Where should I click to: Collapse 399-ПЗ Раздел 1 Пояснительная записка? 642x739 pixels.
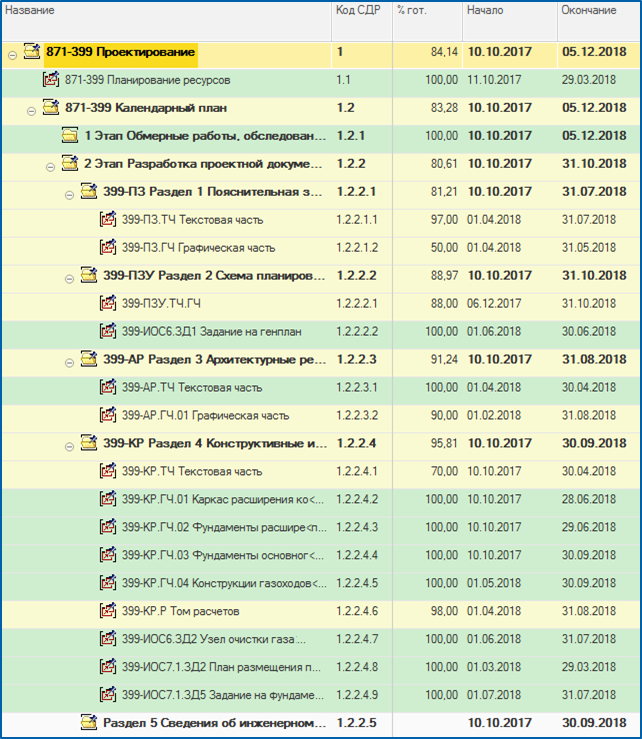click(69, 196)
